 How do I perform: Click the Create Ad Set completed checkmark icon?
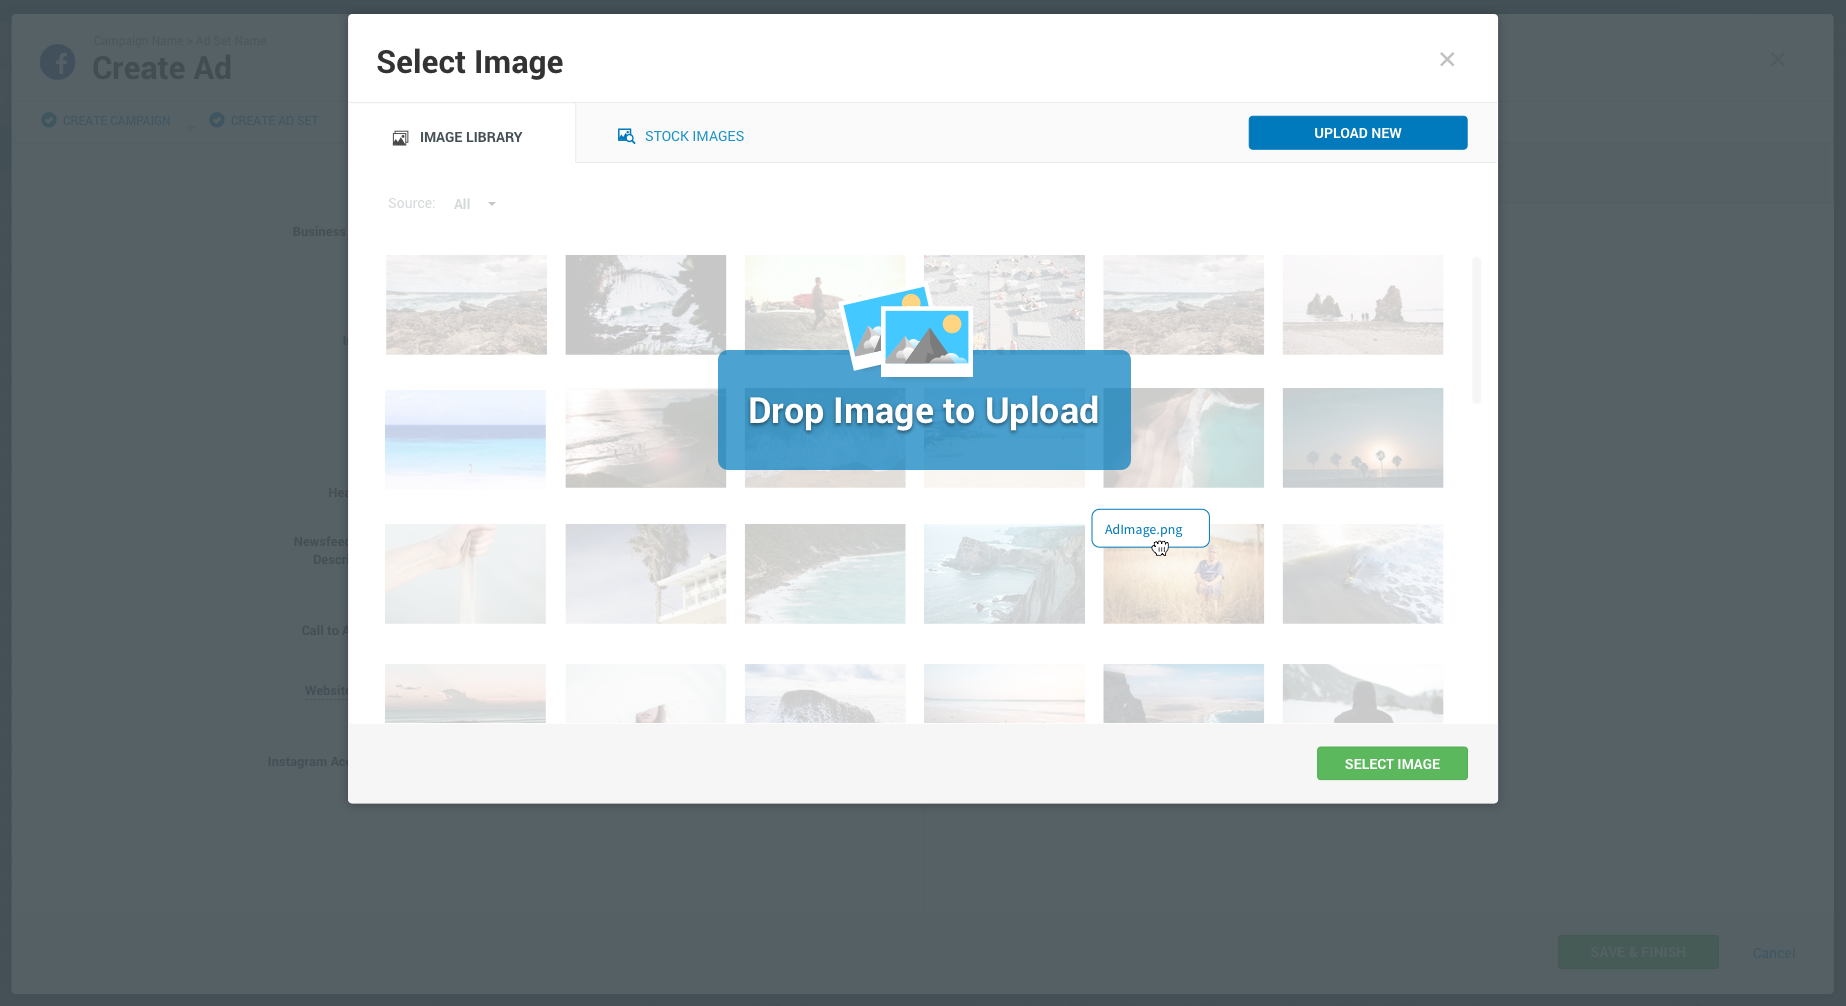216,120
